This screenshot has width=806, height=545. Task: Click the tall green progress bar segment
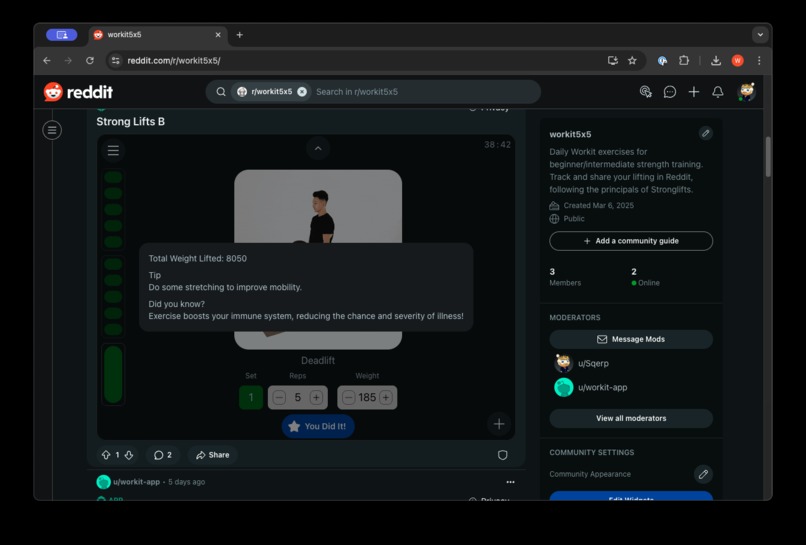click(x=113, y=374)
